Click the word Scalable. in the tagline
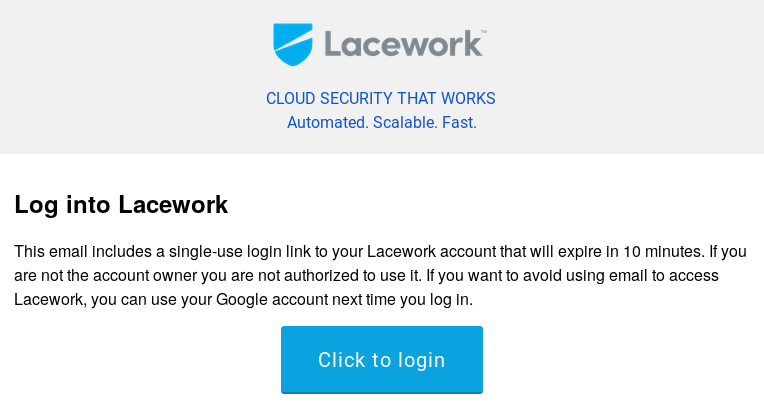 pos(405,122)
